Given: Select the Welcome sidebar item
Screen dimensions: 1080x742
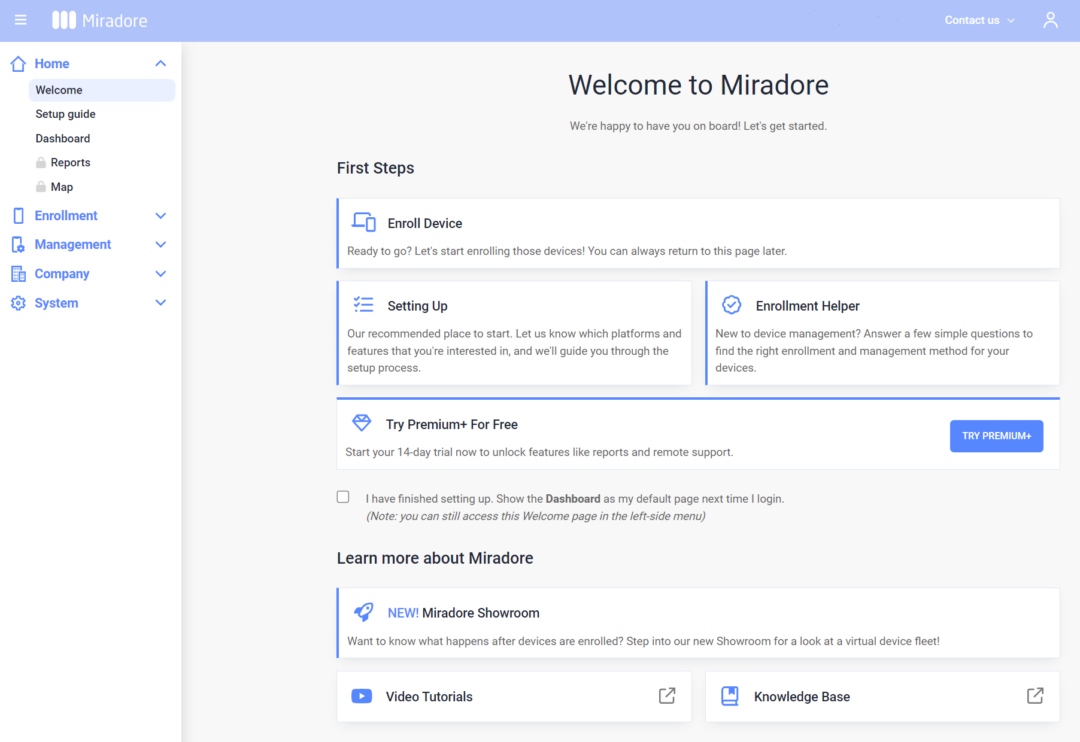Looking at the screenshot, I should click(58, 89).
